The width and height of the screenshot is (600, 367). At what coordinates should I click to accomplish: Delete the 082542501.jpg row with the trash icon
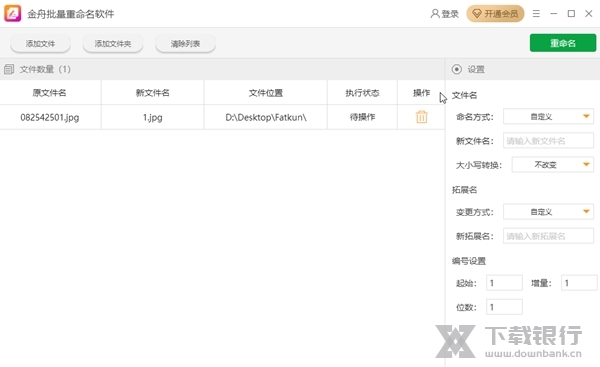422,117
